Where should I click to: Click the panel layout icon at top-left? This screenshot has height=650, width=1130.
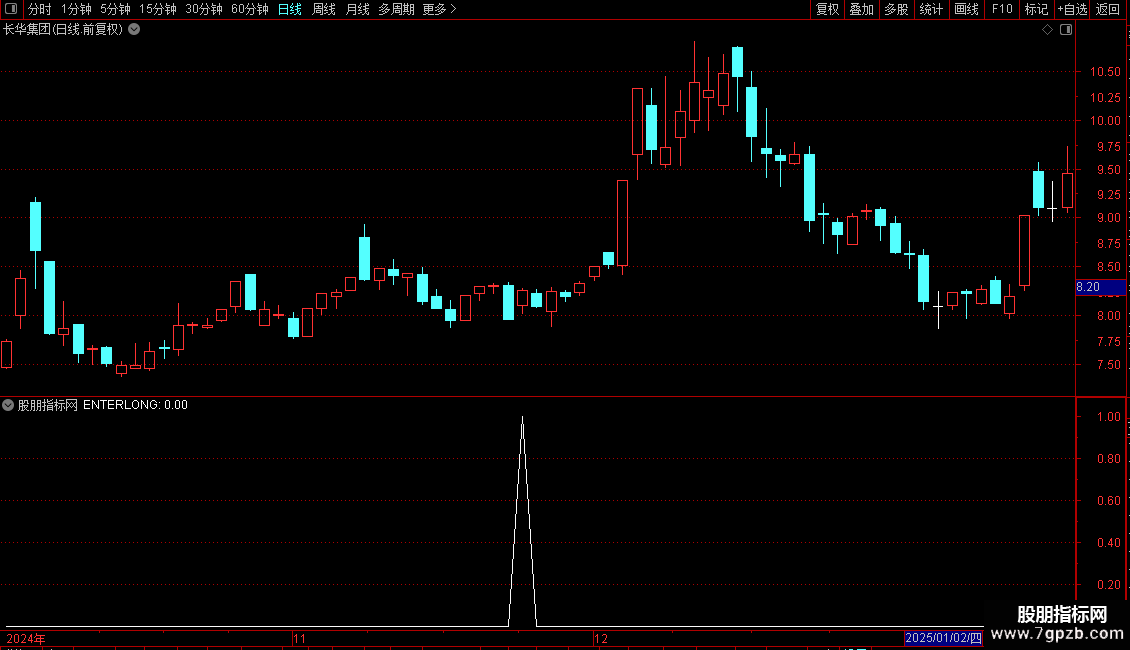[11, 9]
